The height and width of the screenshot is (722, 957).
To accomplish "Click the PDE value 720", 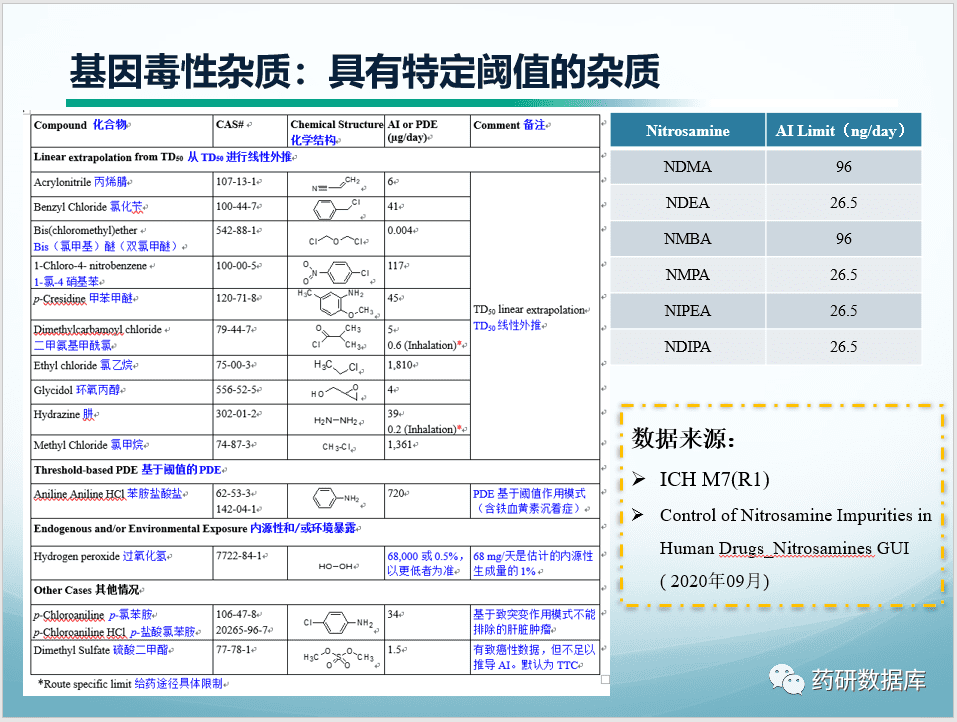I will click(396, 493).
